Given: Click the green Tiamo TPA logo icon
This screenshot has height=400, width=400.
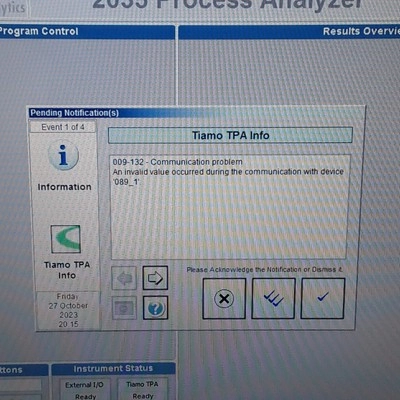Looking at the screenshot, I should [x=66, y=239].
